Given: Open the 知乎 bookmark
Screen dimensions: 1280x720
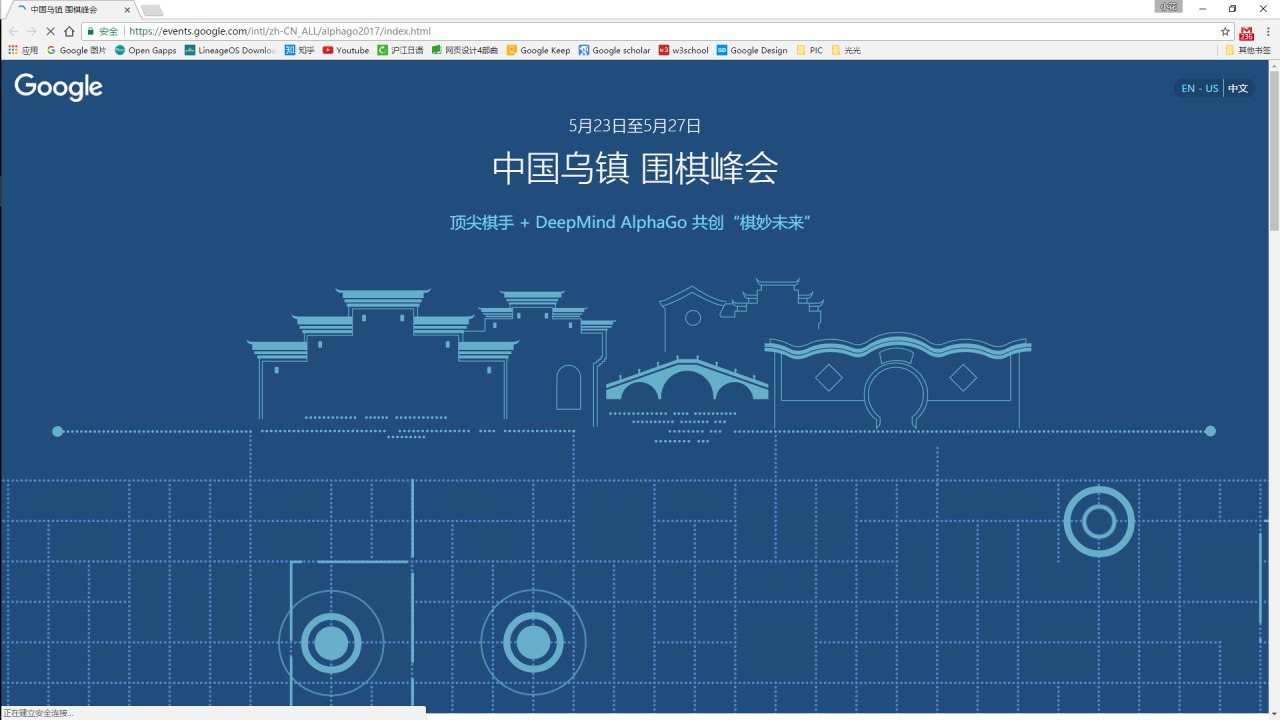Looking at the screenshot, I should (x=299, y=50).
